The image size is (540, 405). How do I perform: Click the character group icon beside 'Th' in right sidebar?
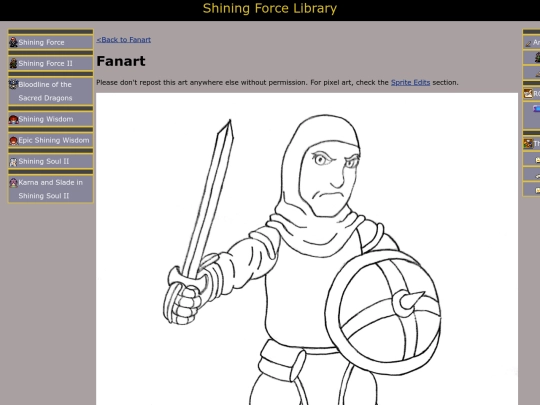(528, 143)
